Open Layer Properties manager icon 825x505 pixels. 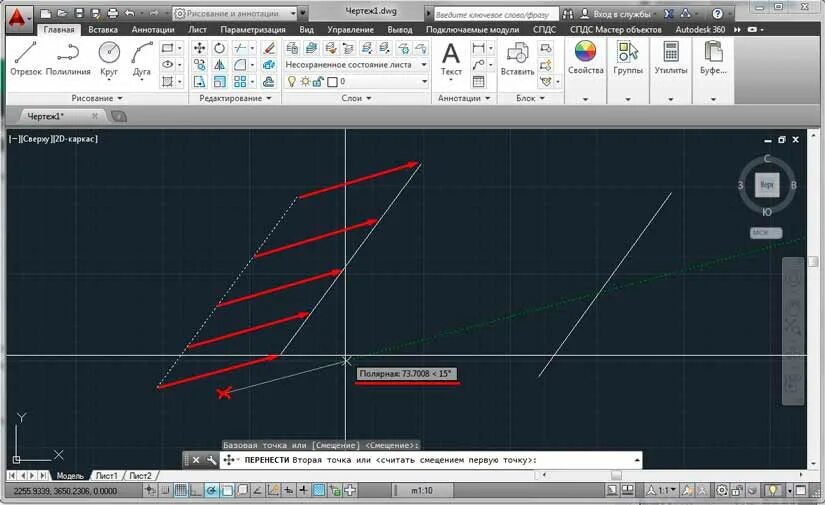(x=293, y=48)
